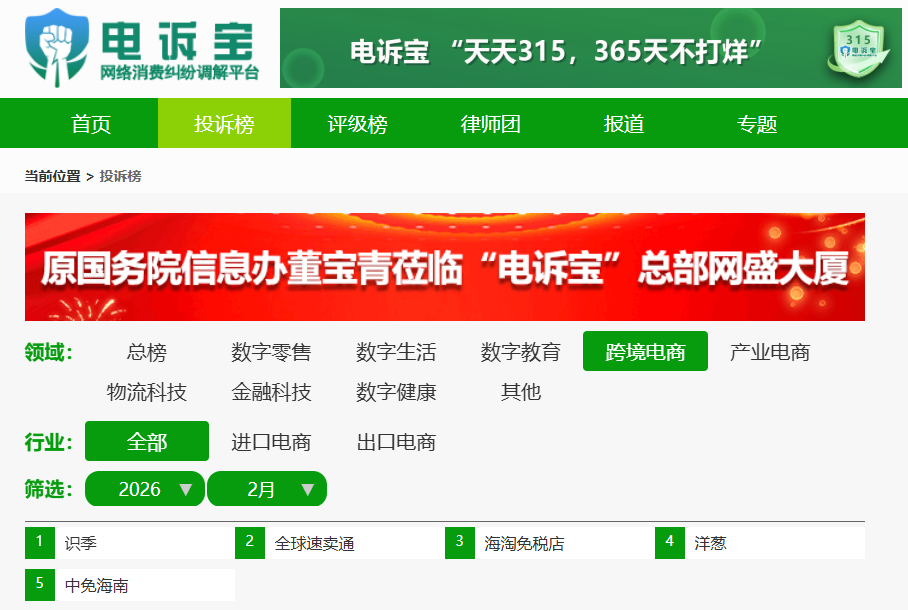This screenshot has height=610, width=908.
Task: Select the 金融科技 domain filter
Action: (271, 392)
